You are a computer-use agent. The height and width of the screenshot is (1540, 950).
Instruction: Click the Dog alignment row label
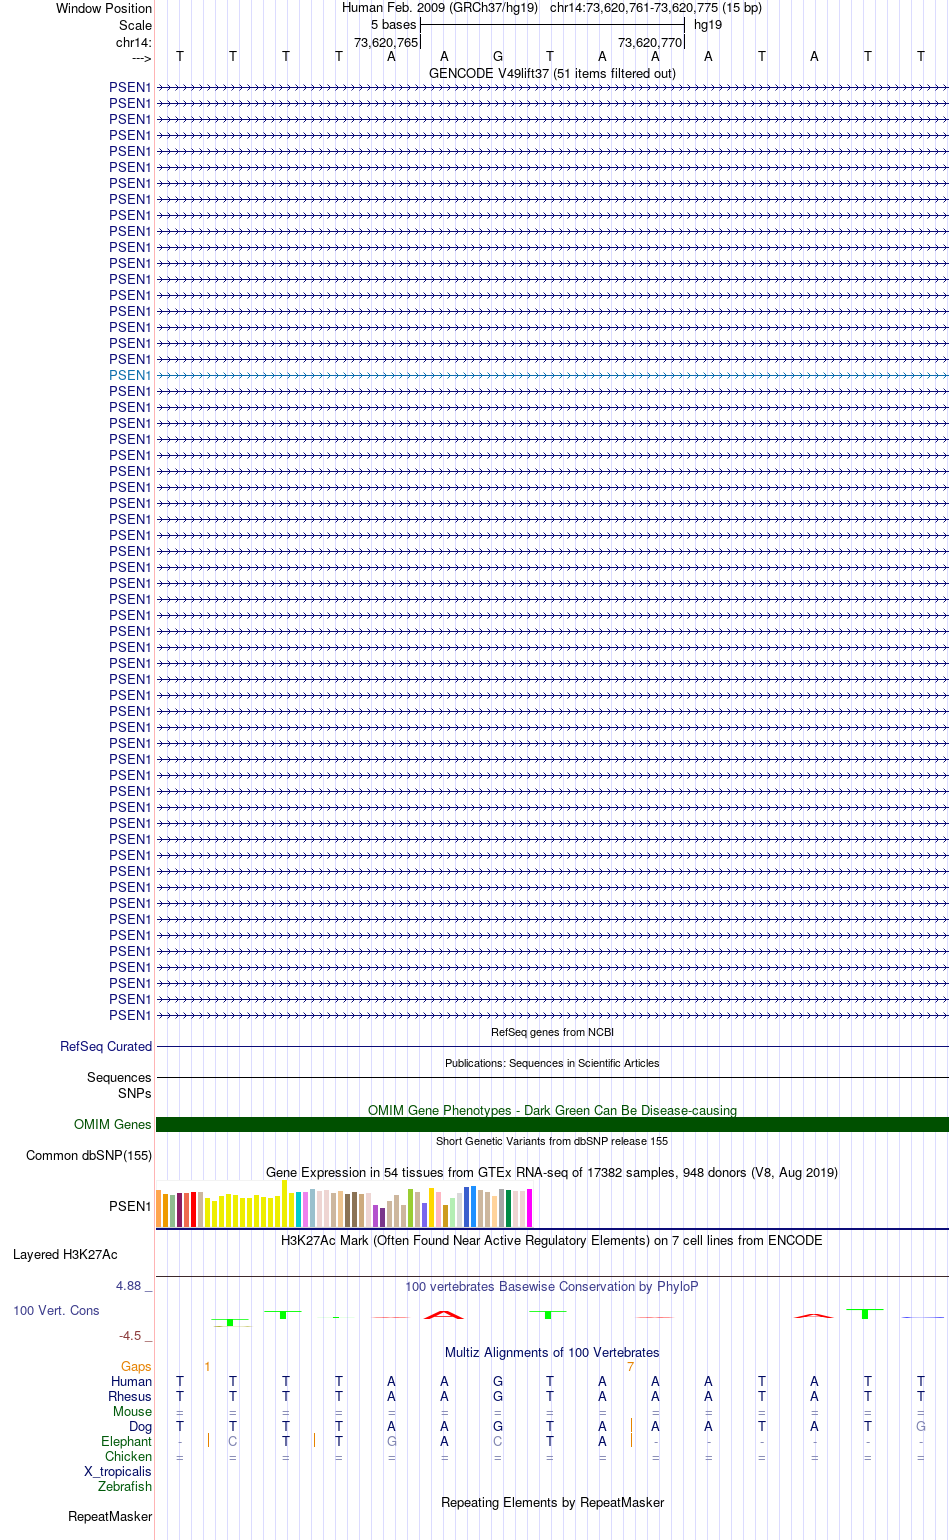140,1427
